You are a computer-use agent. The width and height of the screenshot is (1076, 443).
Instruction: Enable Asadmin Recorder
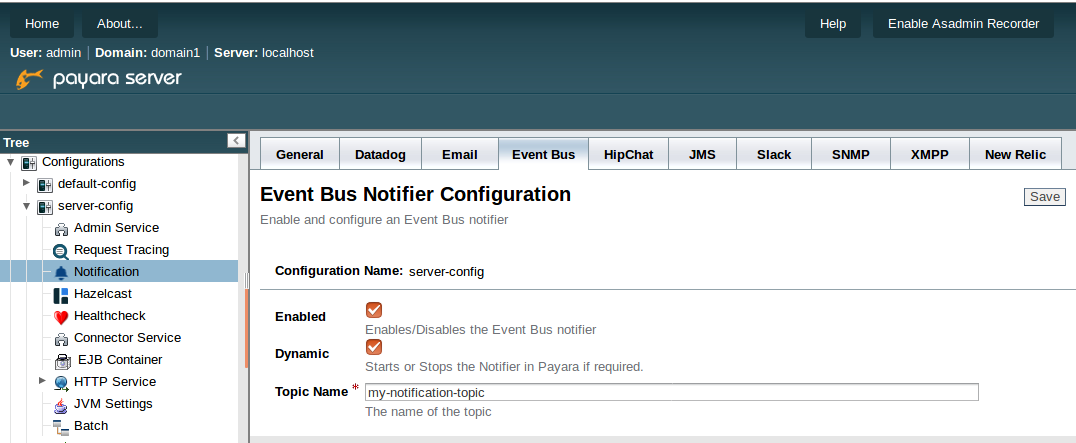963,24
